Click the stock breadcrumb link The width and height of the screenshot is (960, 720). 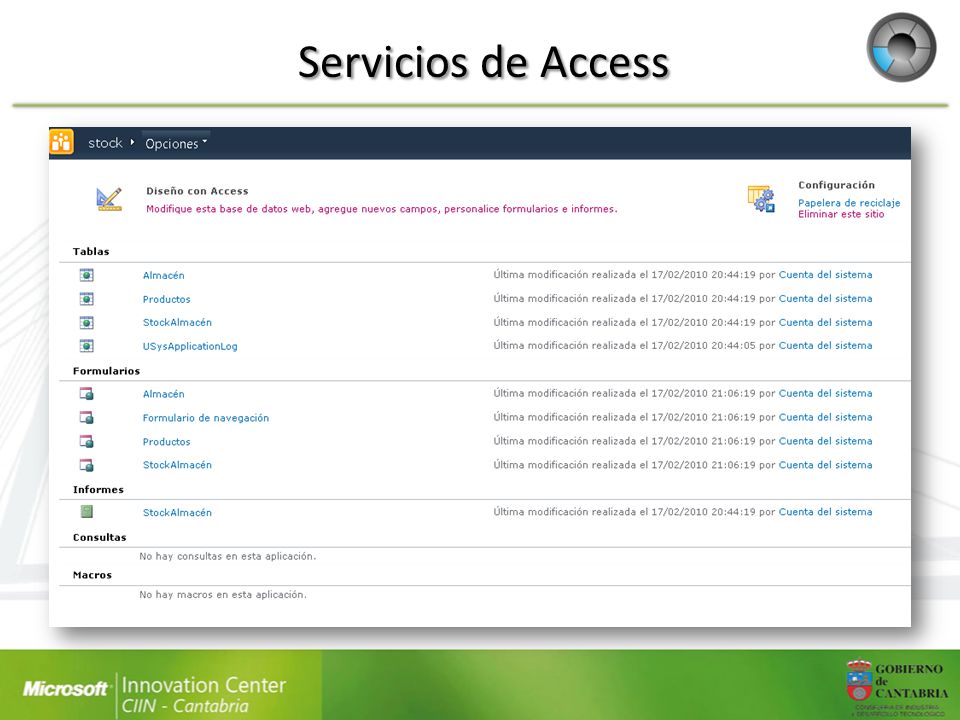(x=105, y=143)
